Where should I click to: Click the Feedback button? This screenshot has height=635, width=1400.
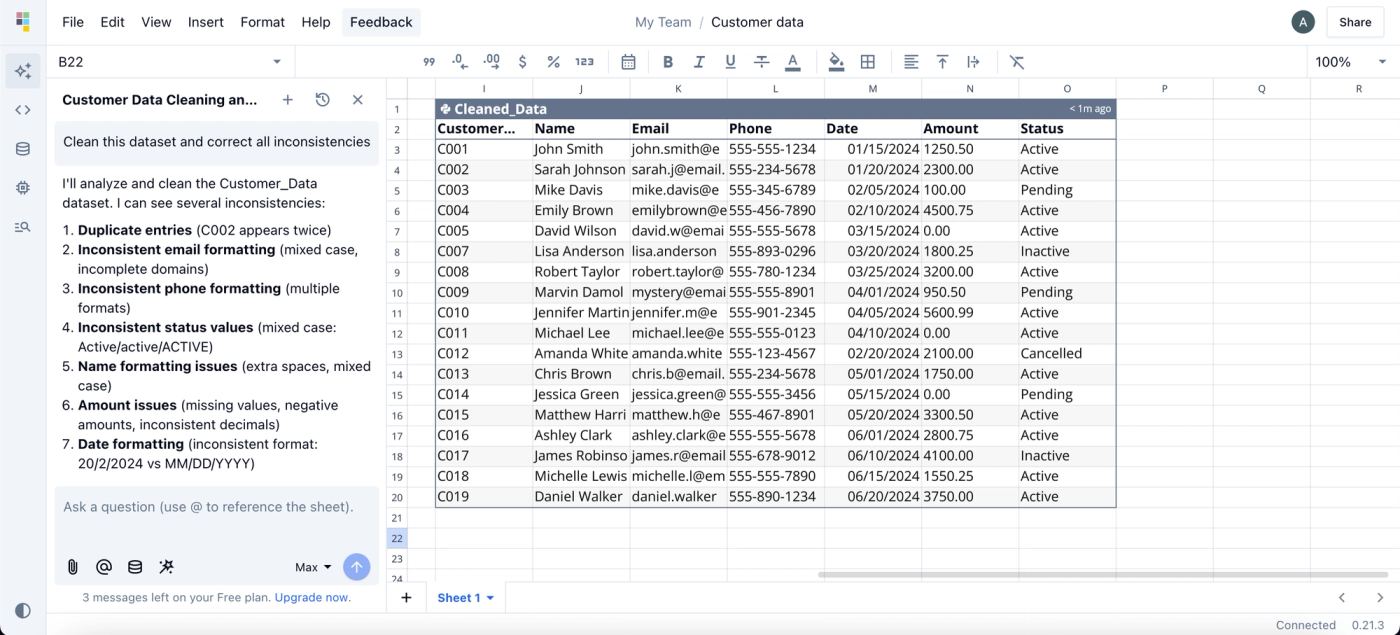point(381,22)
